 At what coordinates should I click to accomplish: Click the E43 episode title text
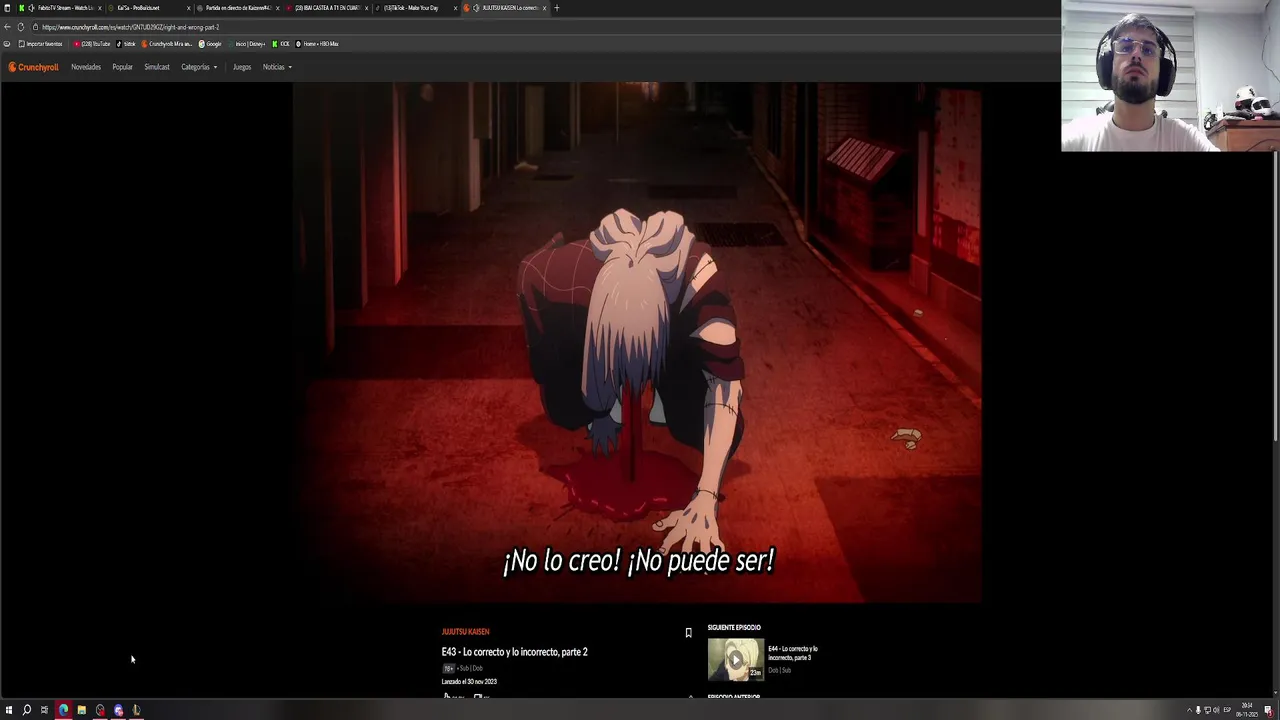coord(514,652)
